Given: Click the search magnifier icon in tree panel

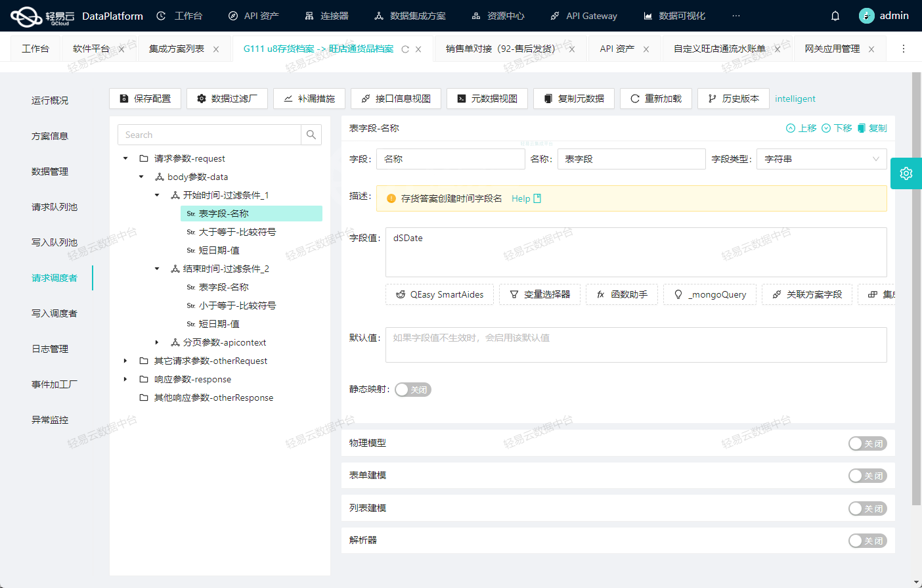Looking at the screenshot, I should (x=311, y=135).
